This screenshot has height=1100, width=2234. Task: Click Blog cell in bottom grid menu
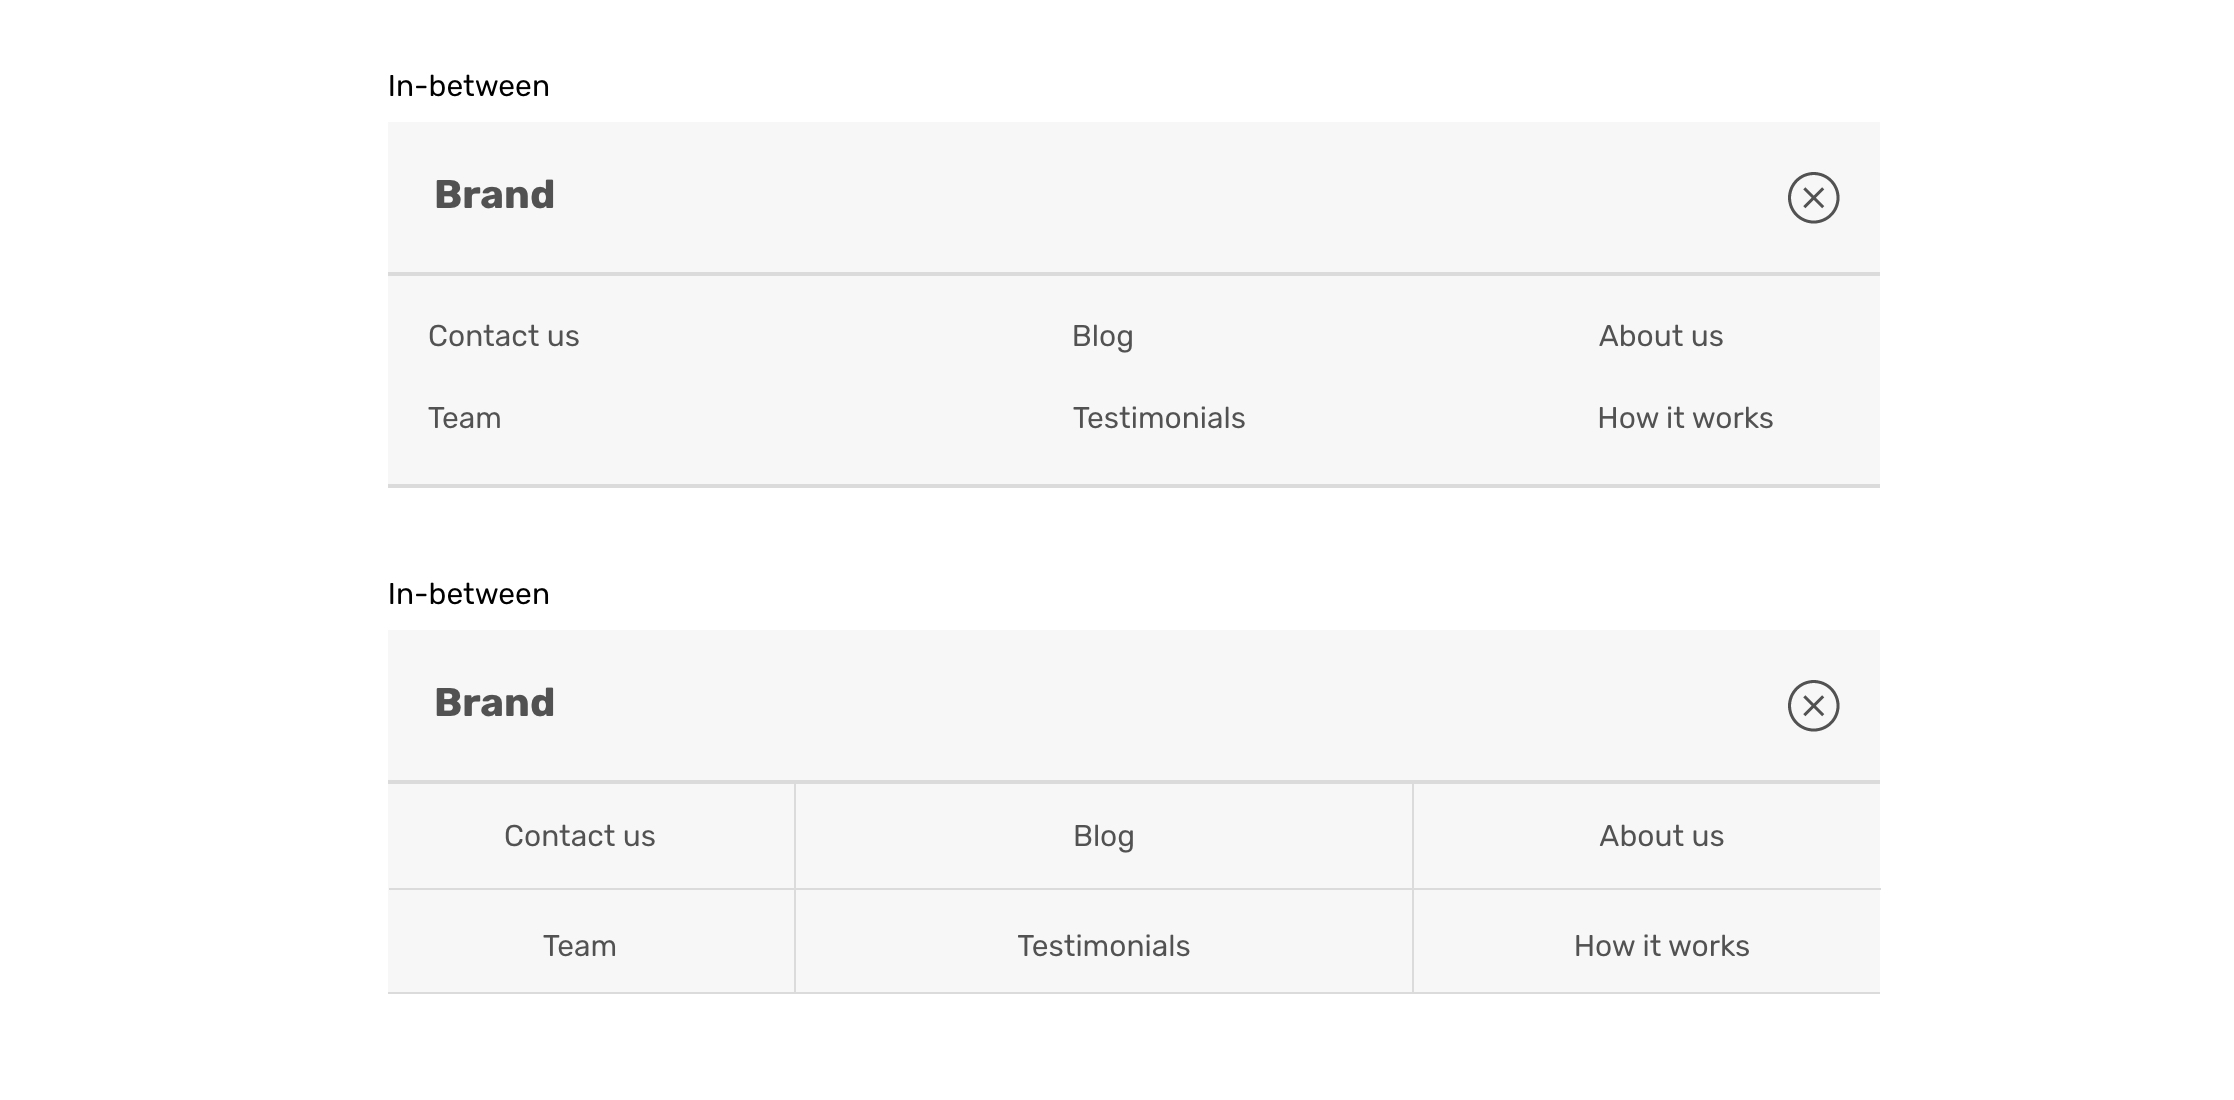1103,836
